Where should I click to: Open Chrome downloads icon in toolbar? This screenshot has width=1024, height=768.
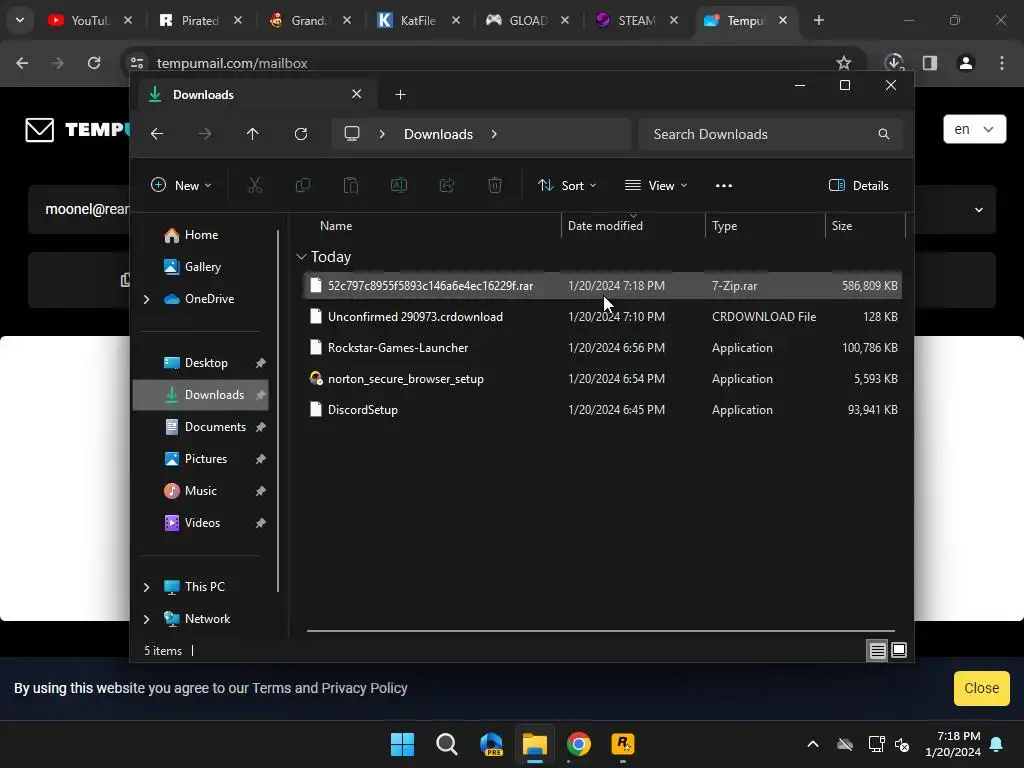(x=894, y=63)
